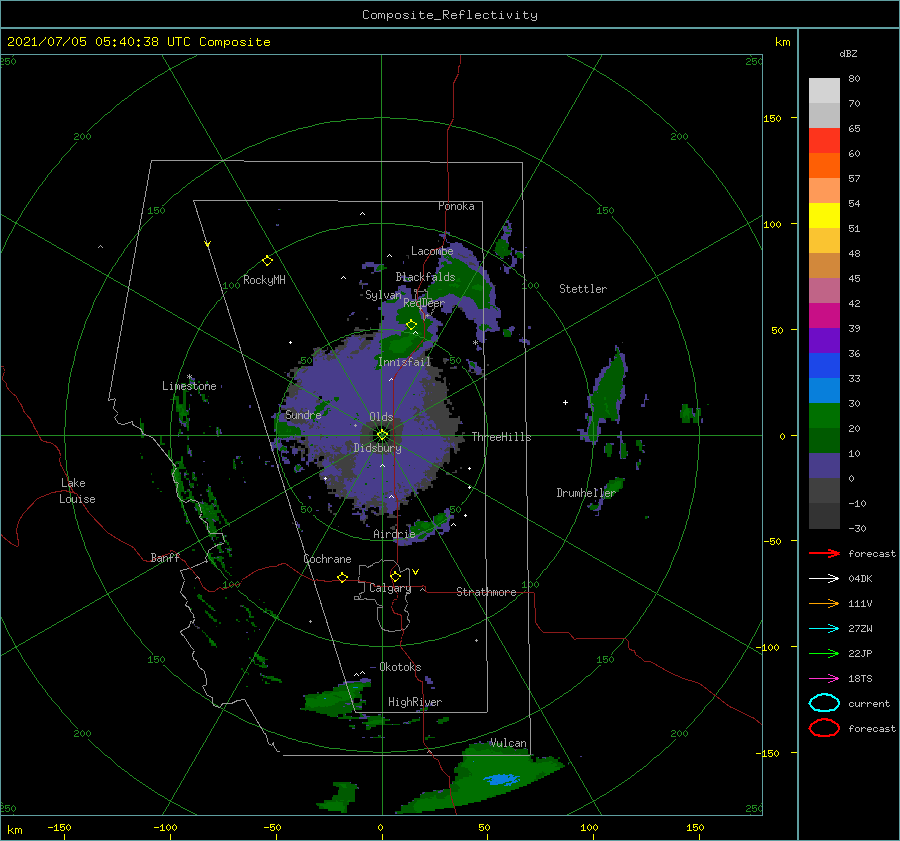Click the Strathmore town label
This screenshot has width=900, height=841.
tap(486, 592)
